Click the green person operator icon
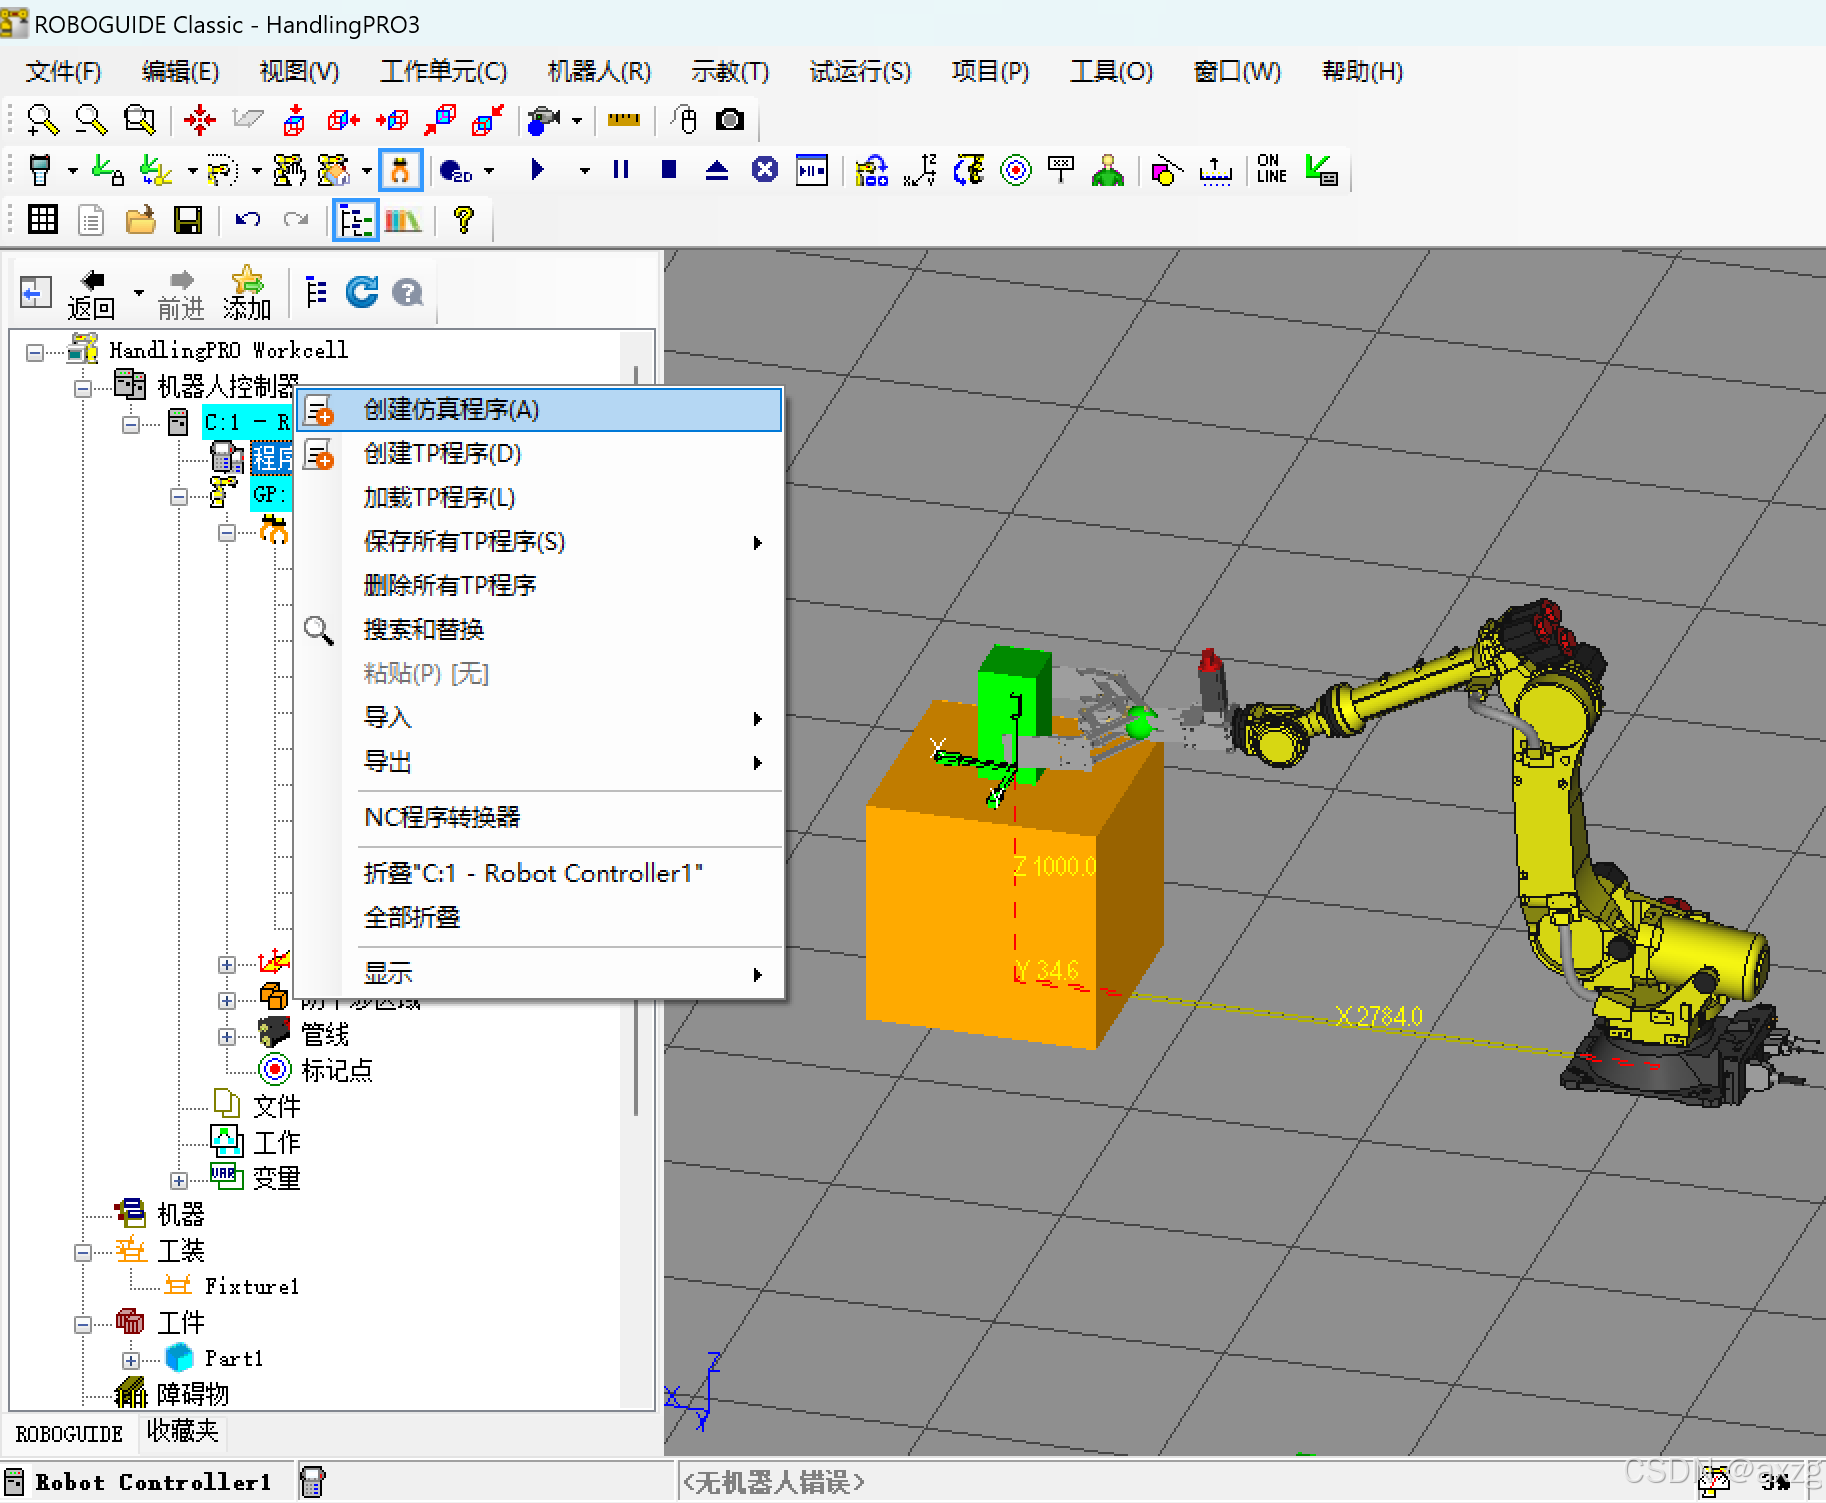This screenshot has height=1503, width=1826. 1108,170
